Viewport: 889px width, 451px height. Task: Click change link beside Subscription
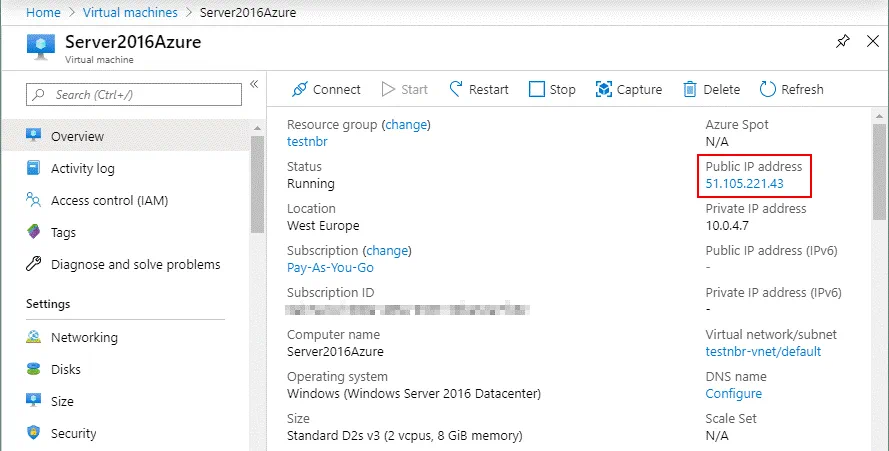pos(387,251)
